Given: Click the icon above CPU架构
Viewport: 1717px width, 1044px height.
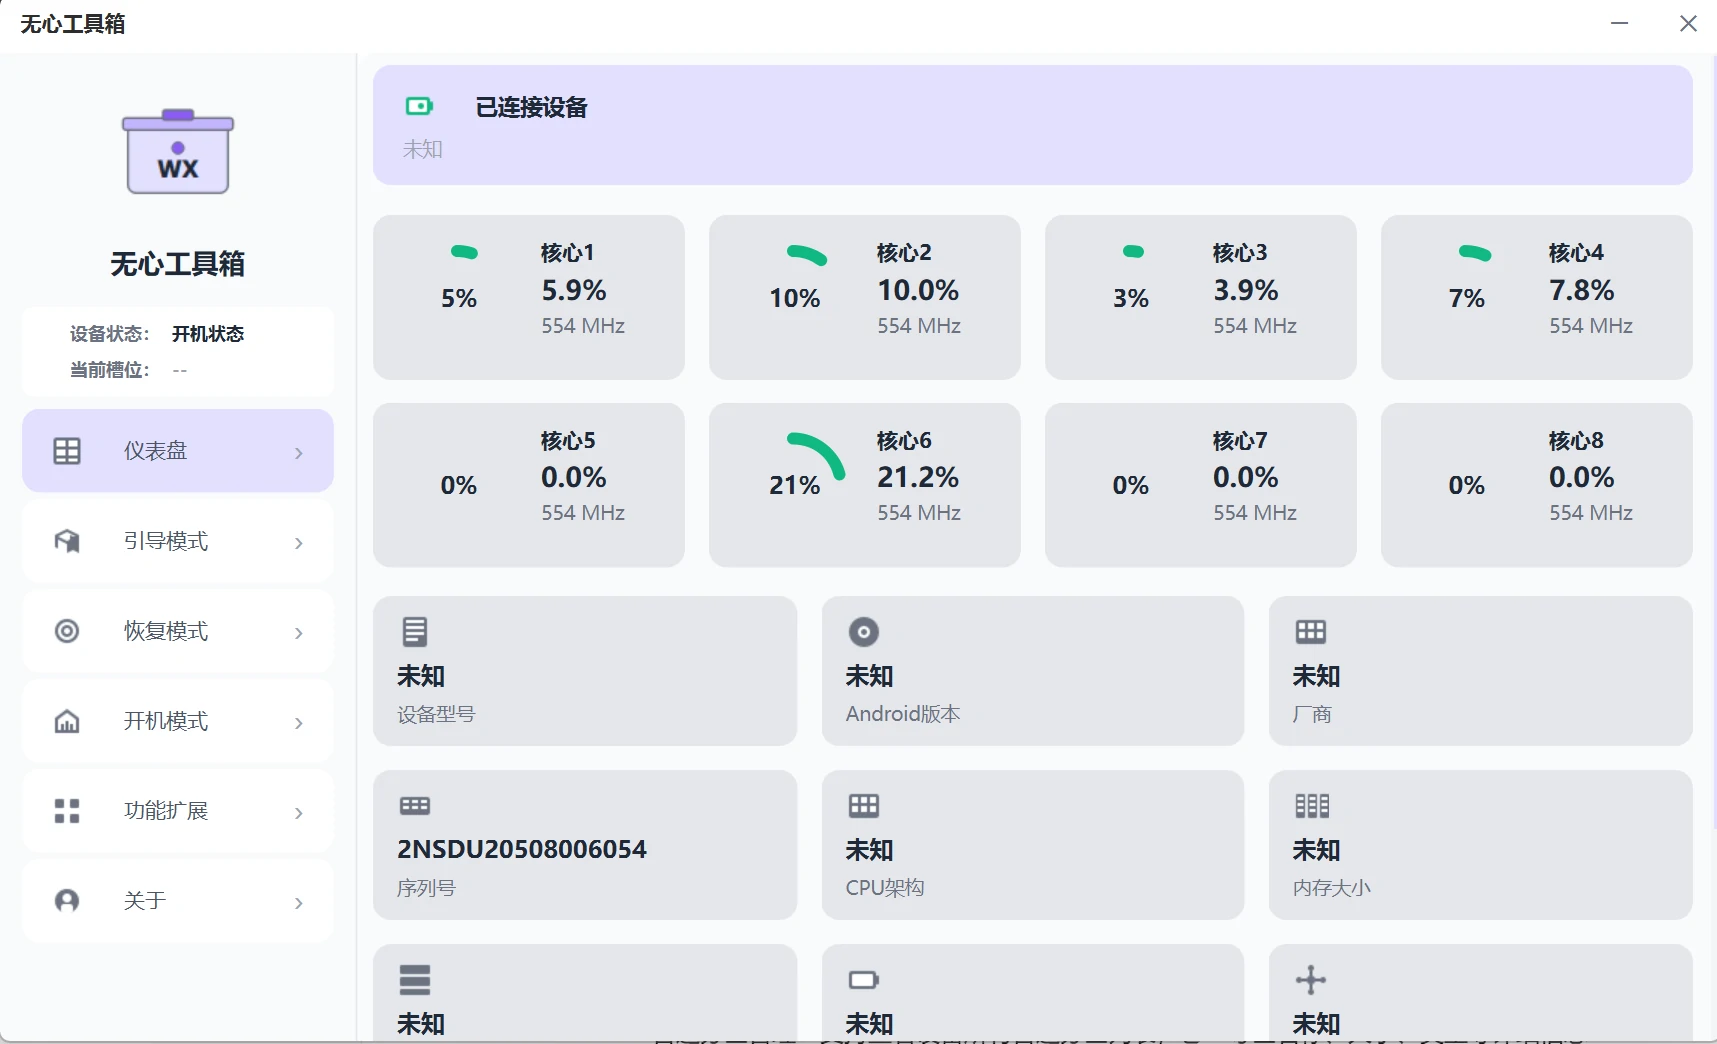Looking at the screenshot, I should coord(864,806).
